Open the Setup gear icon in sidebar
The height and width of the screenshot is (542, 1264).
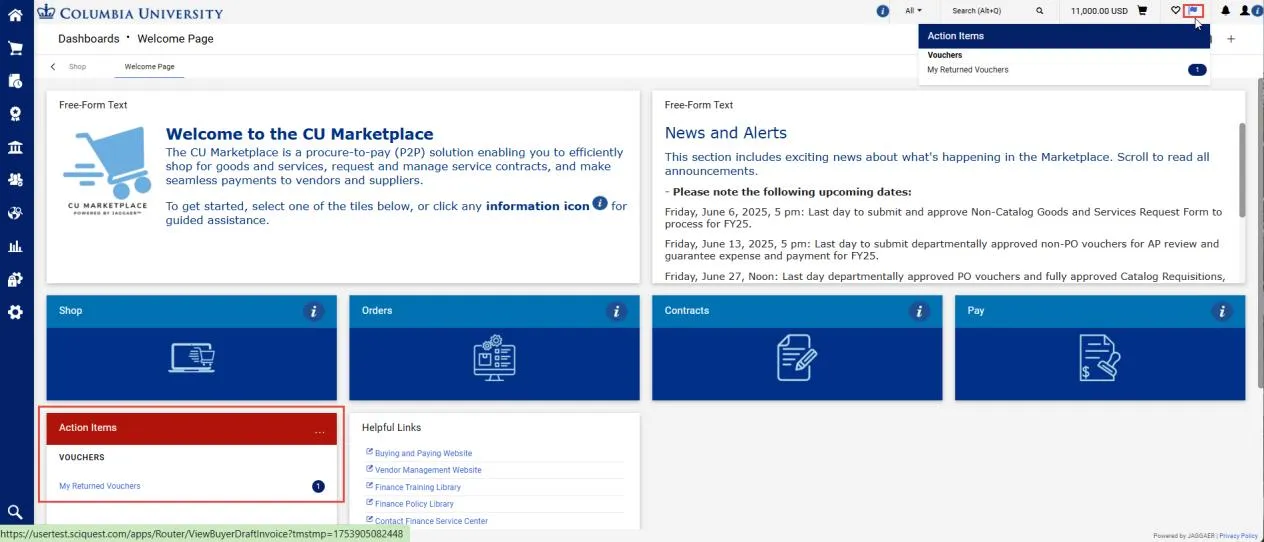(x=15, y=312)
